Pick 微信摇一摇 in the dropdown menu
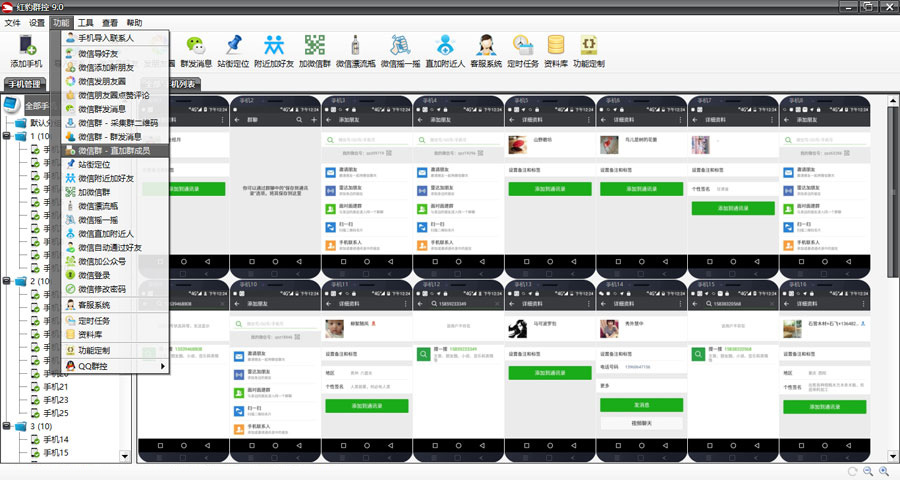The width and height of the screenshot is (900, 480). click(115, 220)
